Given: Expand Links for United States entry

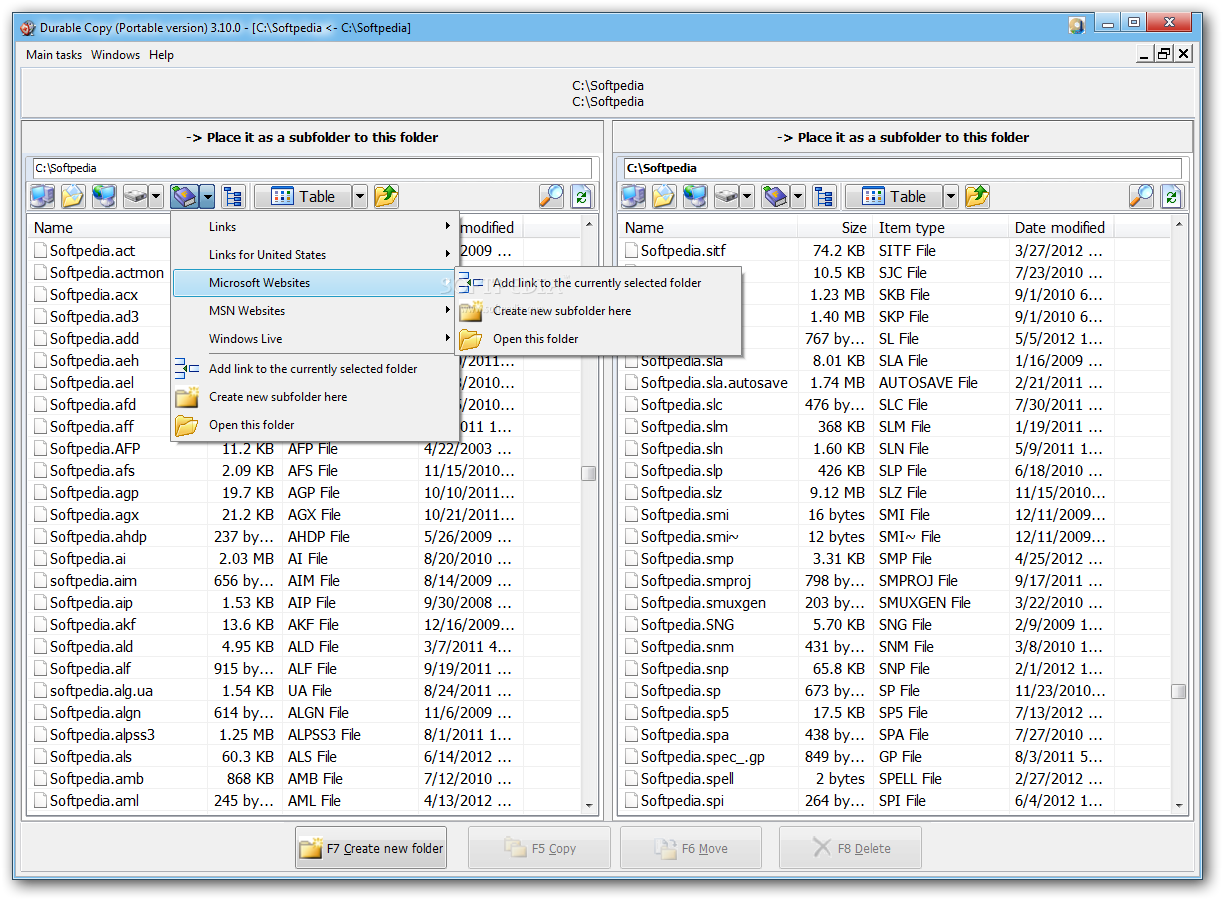Looking at the screenshot, I should 314,255.
